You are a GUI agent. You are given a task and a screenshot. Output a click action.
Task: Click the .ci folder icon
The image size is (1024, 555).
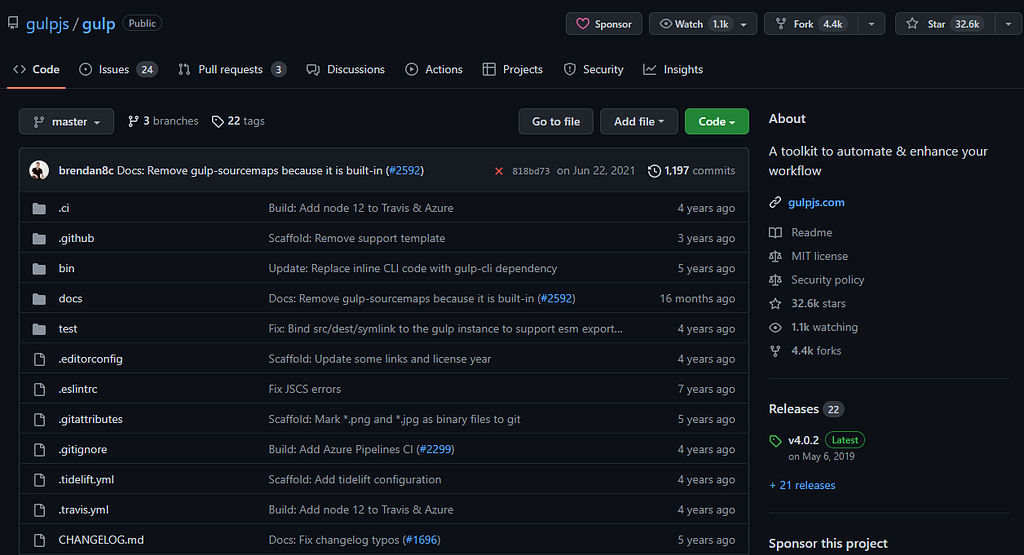(39, 208)
